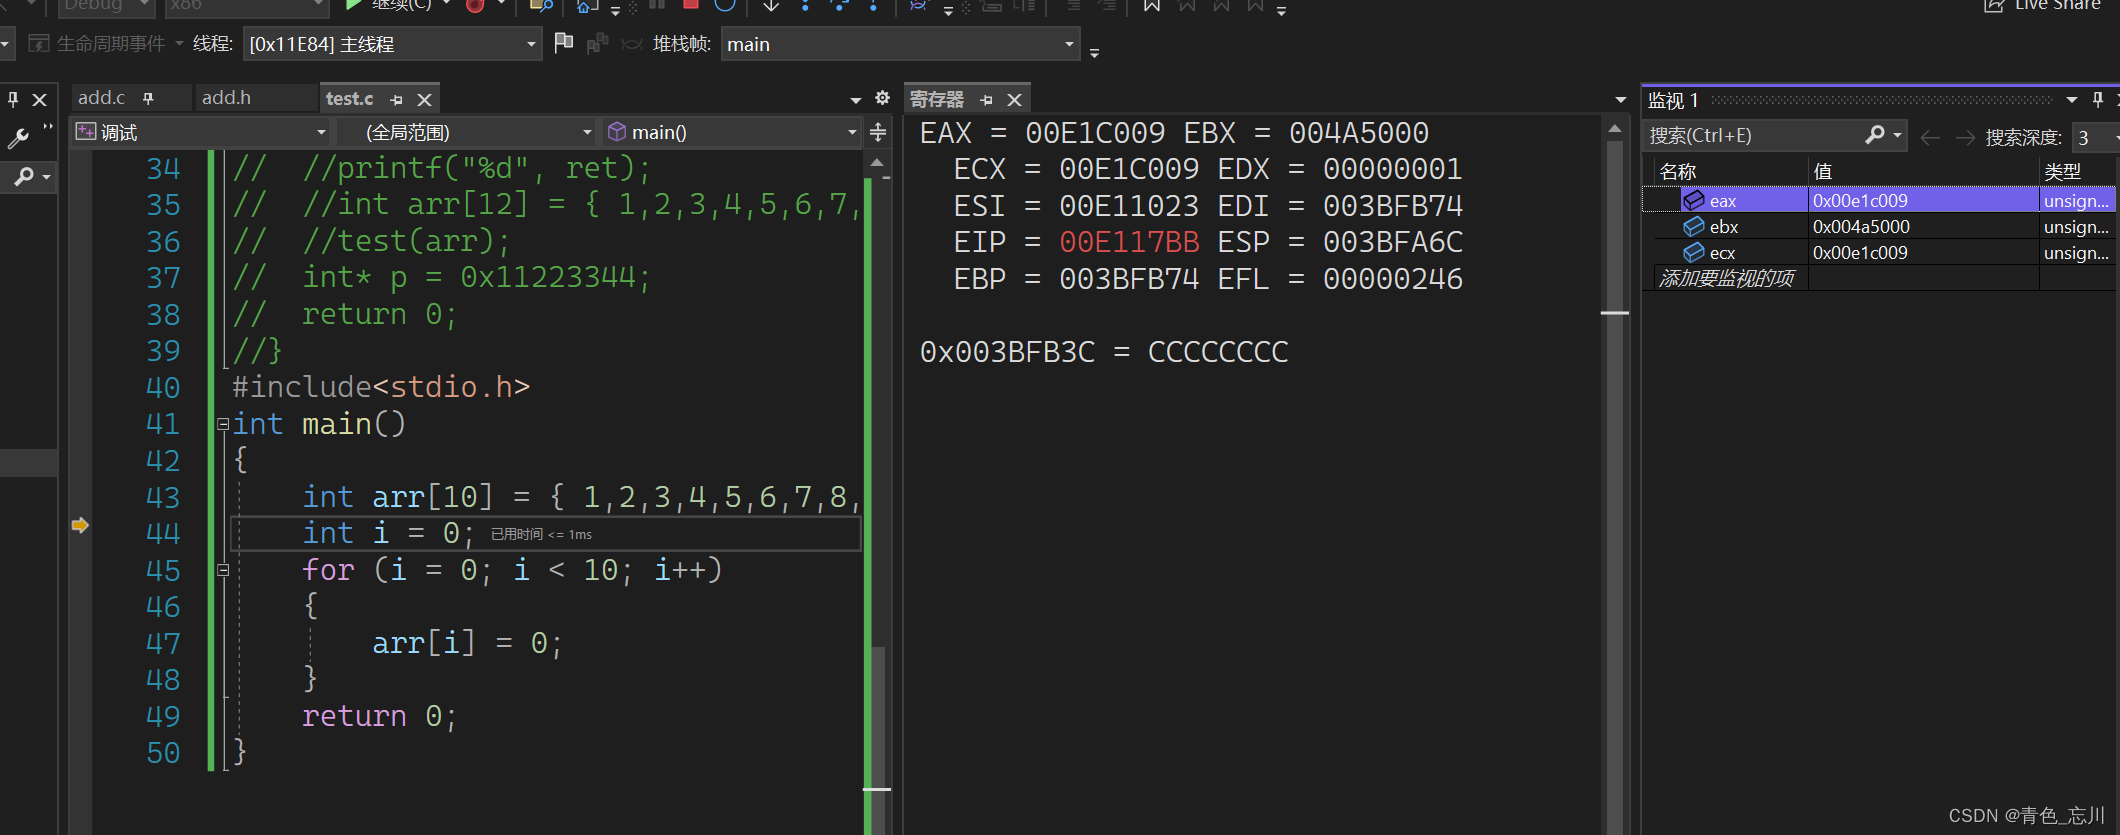Close the left side panel
Viewport: 2120px width, 835px height.
[x=40, y=99]
